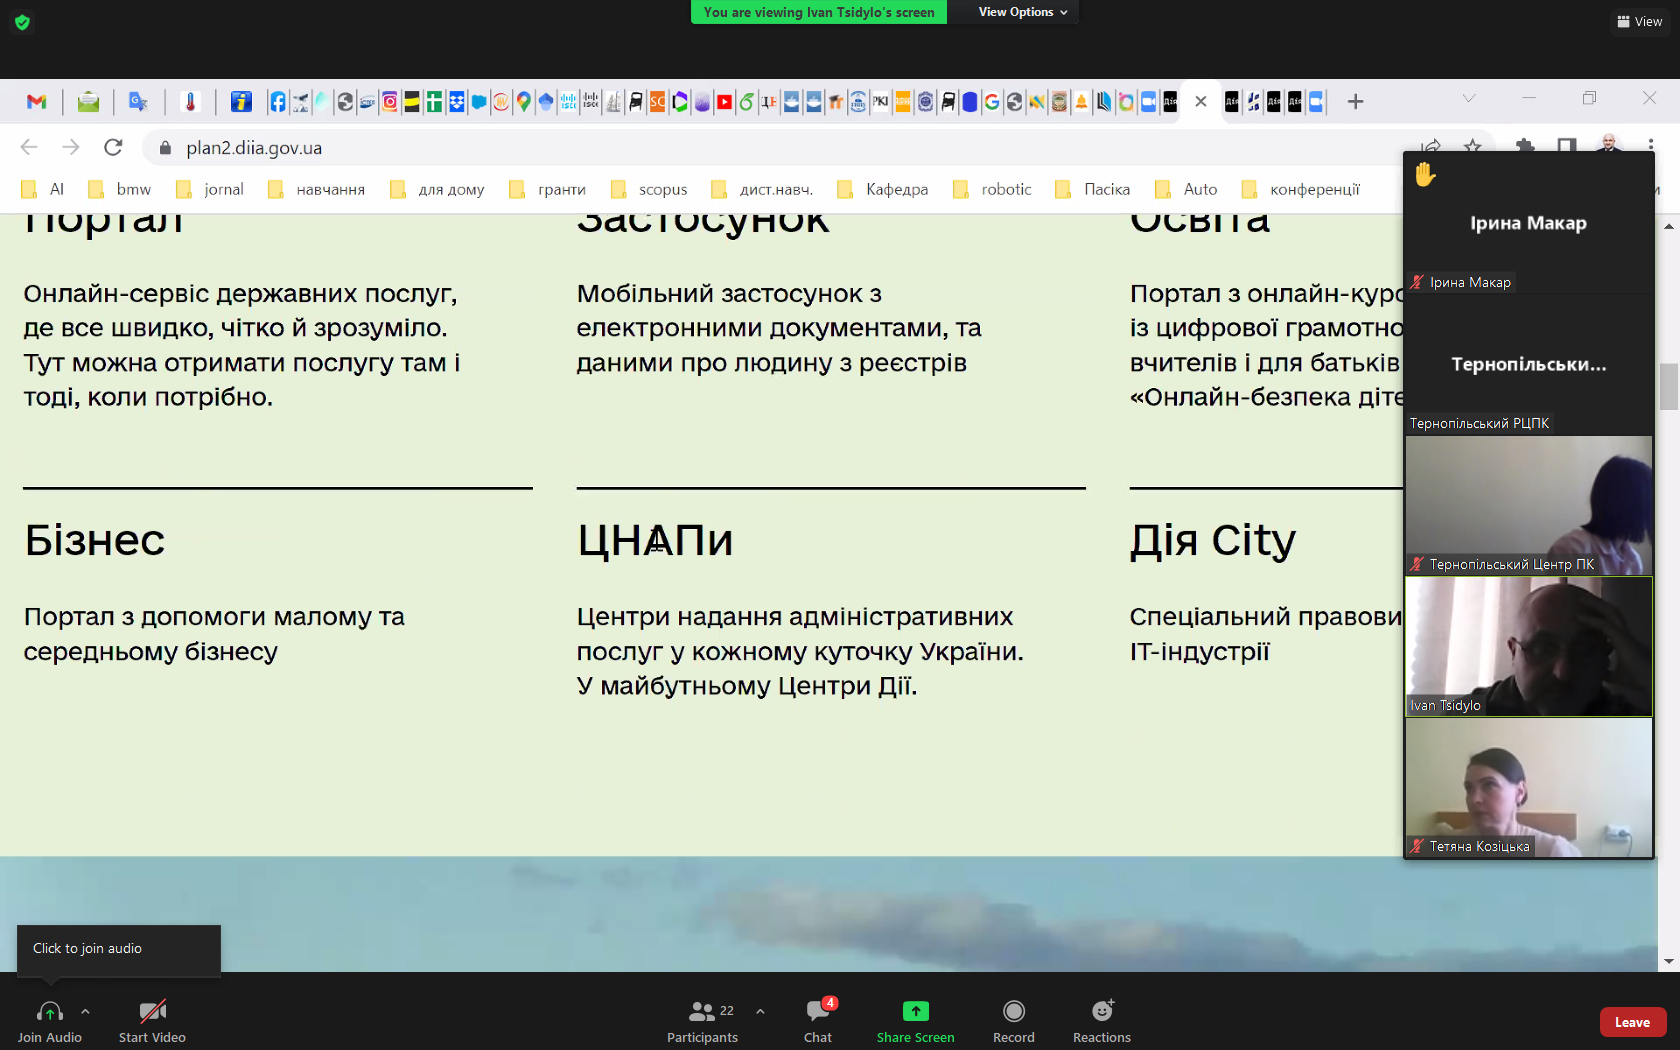The height and width of the screenshot is (1050, 1680).
Task: Go forward in browser history
Action: click(x=71, y=148)
